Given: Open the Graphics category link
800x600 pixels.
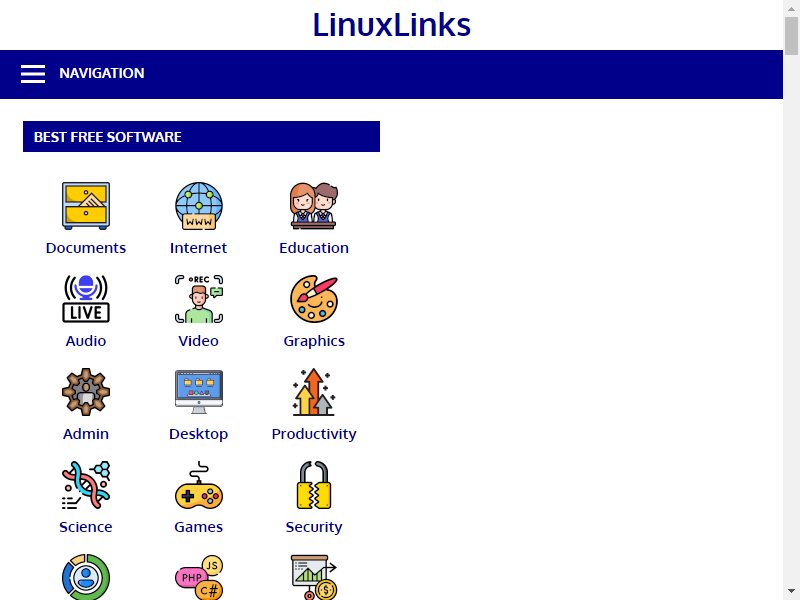Looking at the screenshot, I should click(314, 341).
